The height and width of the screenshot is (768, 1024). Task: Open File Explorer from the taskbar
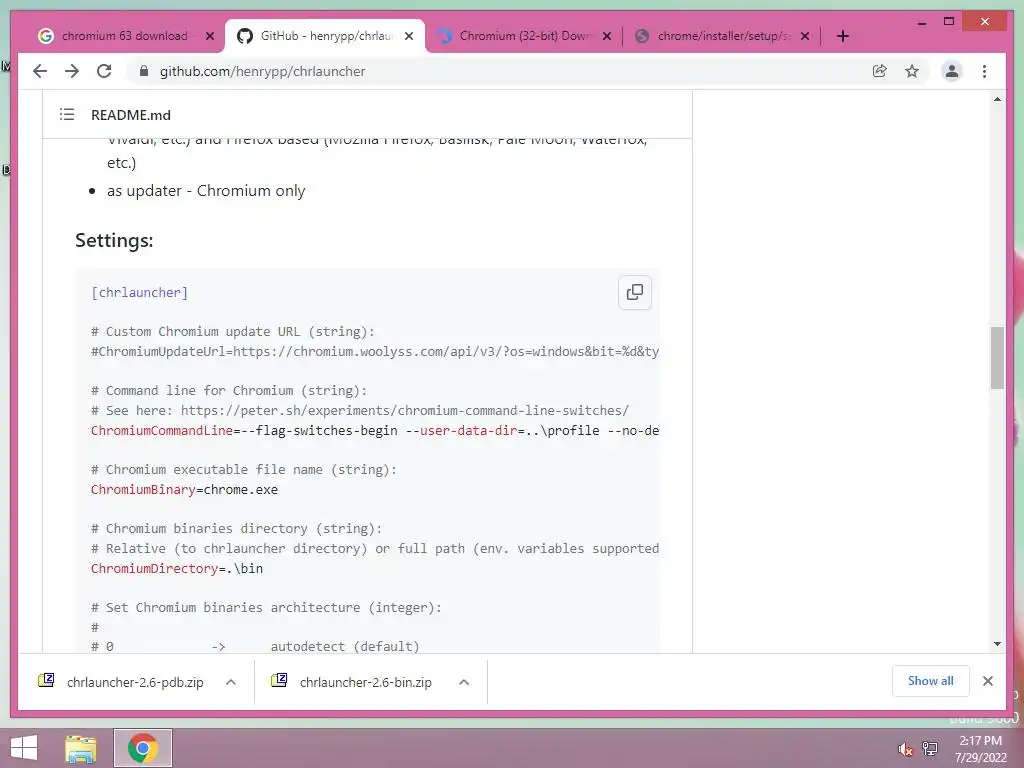pyautogui.click(x=81, y=748)
